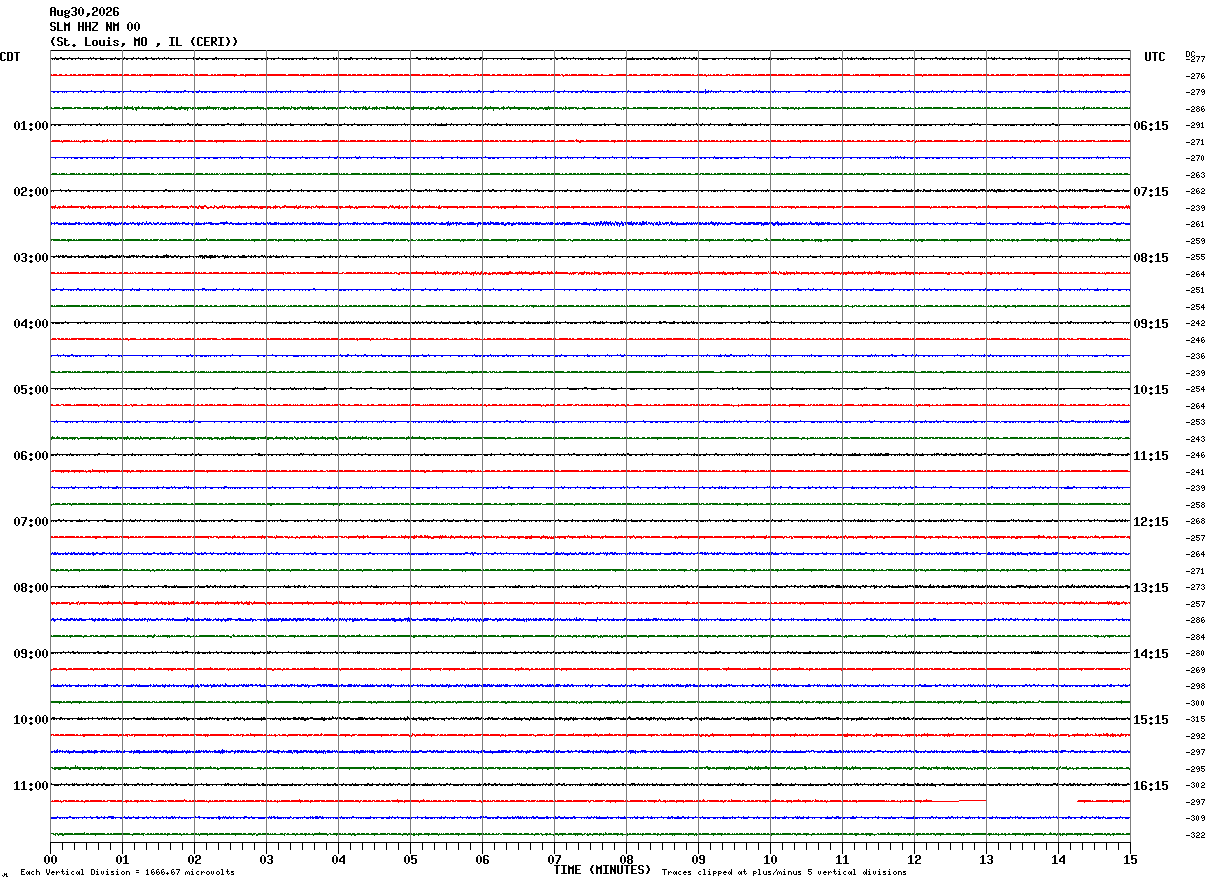
Task: Click the DC offset value -277
Action: click(1195, 59)
